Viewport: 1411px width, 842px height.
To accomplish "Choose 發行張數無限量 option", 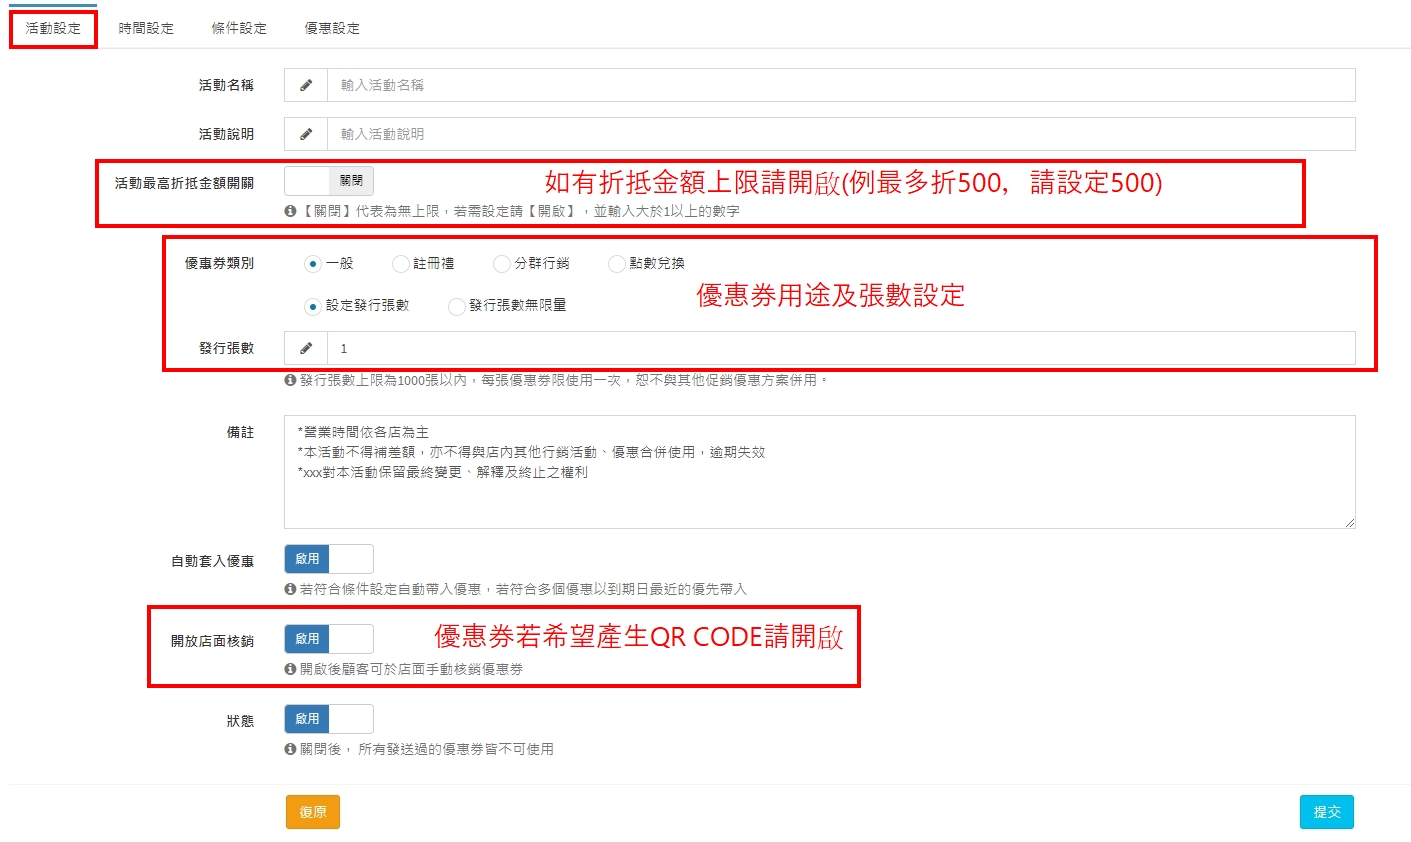I will coord(457,306).
